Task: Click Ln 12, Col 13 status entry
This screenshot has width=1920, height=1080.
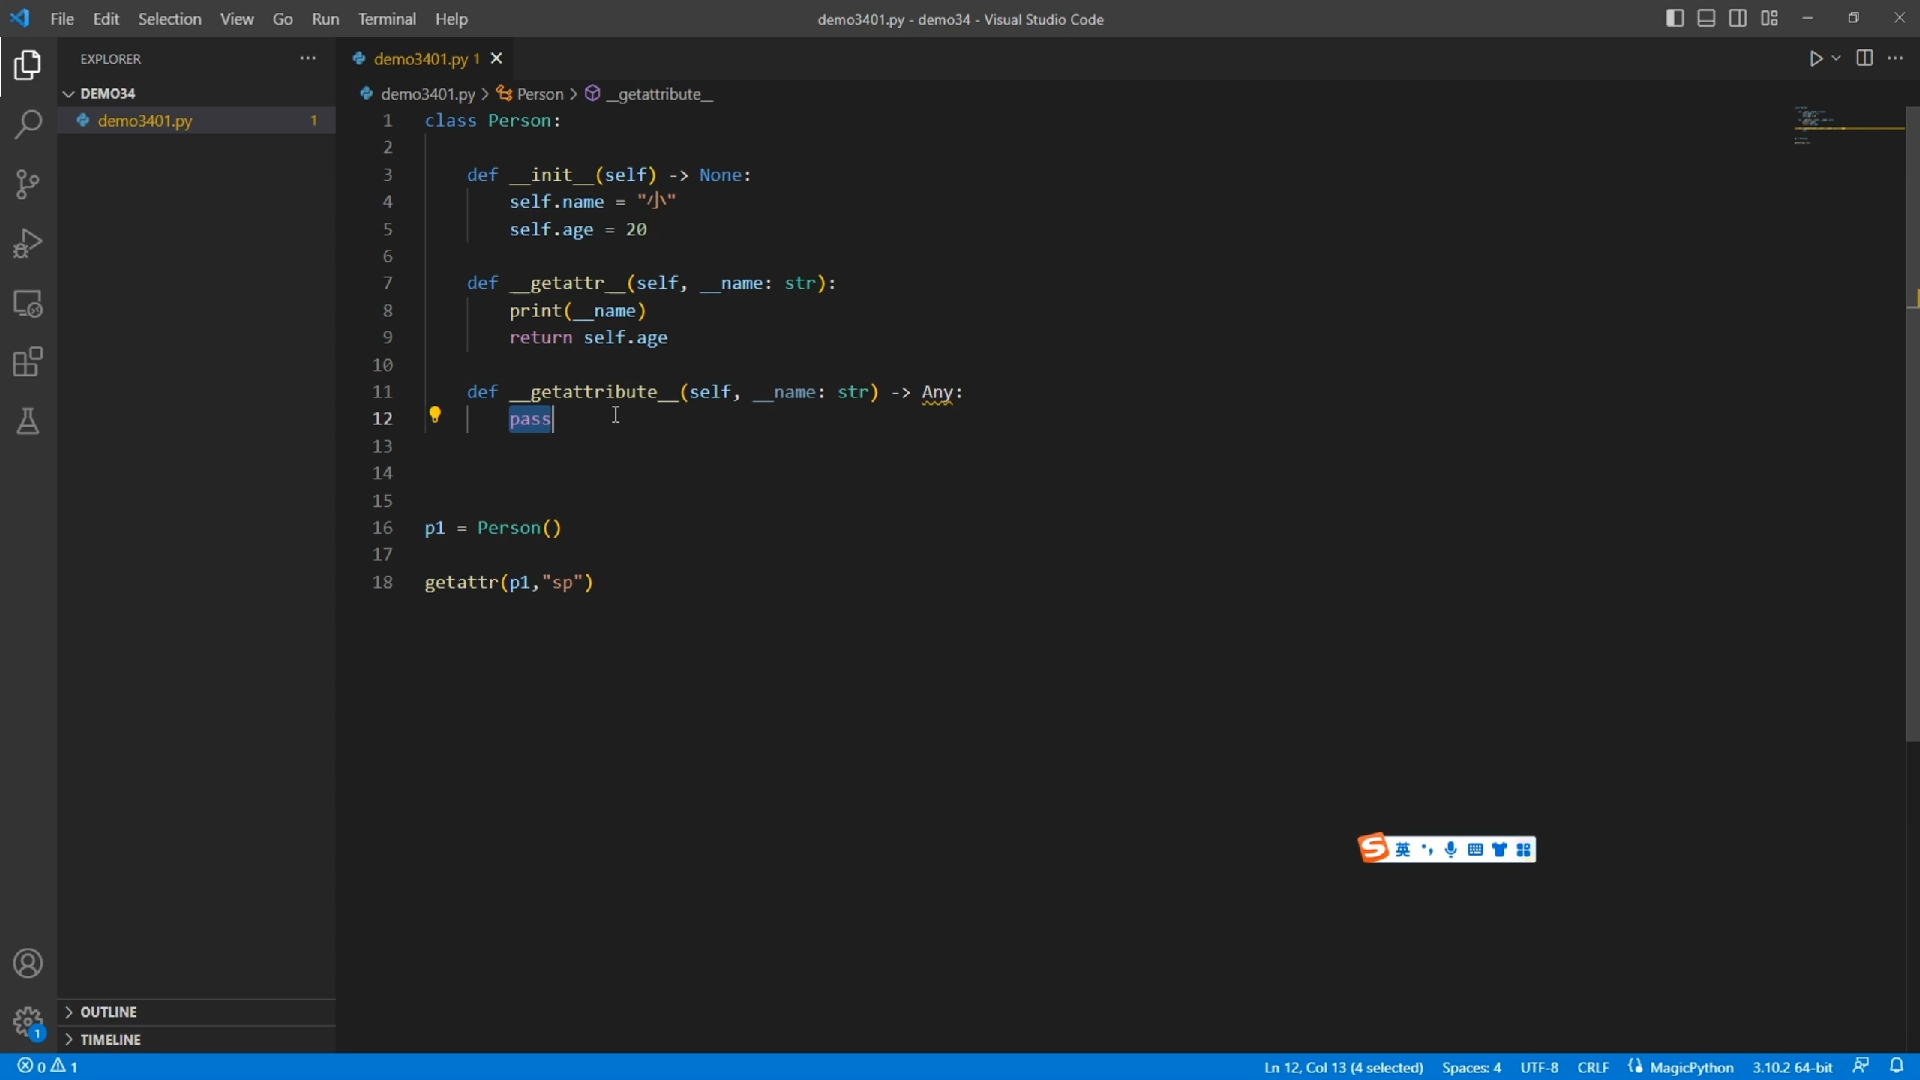Action: click(x=1343, y=1067)
